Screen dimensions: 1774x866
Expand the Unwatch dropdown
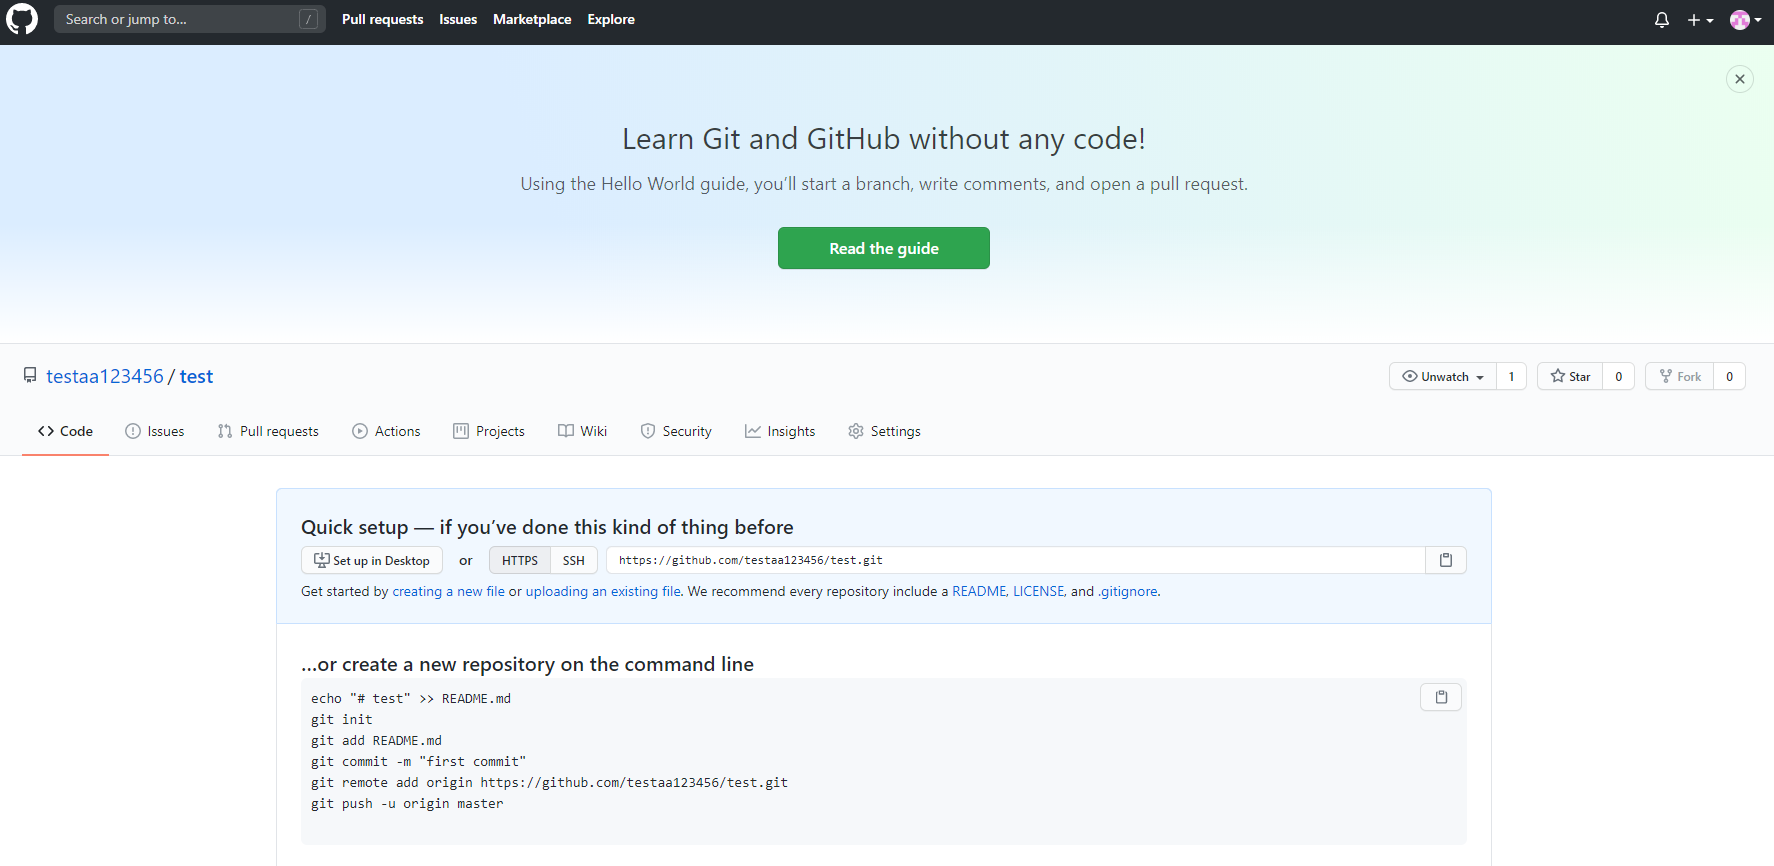point(1443,376)
